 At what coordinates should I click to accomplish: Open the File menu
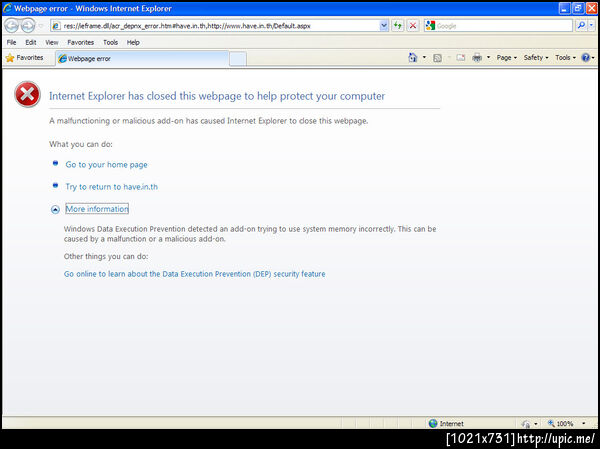tap(11, 42)
